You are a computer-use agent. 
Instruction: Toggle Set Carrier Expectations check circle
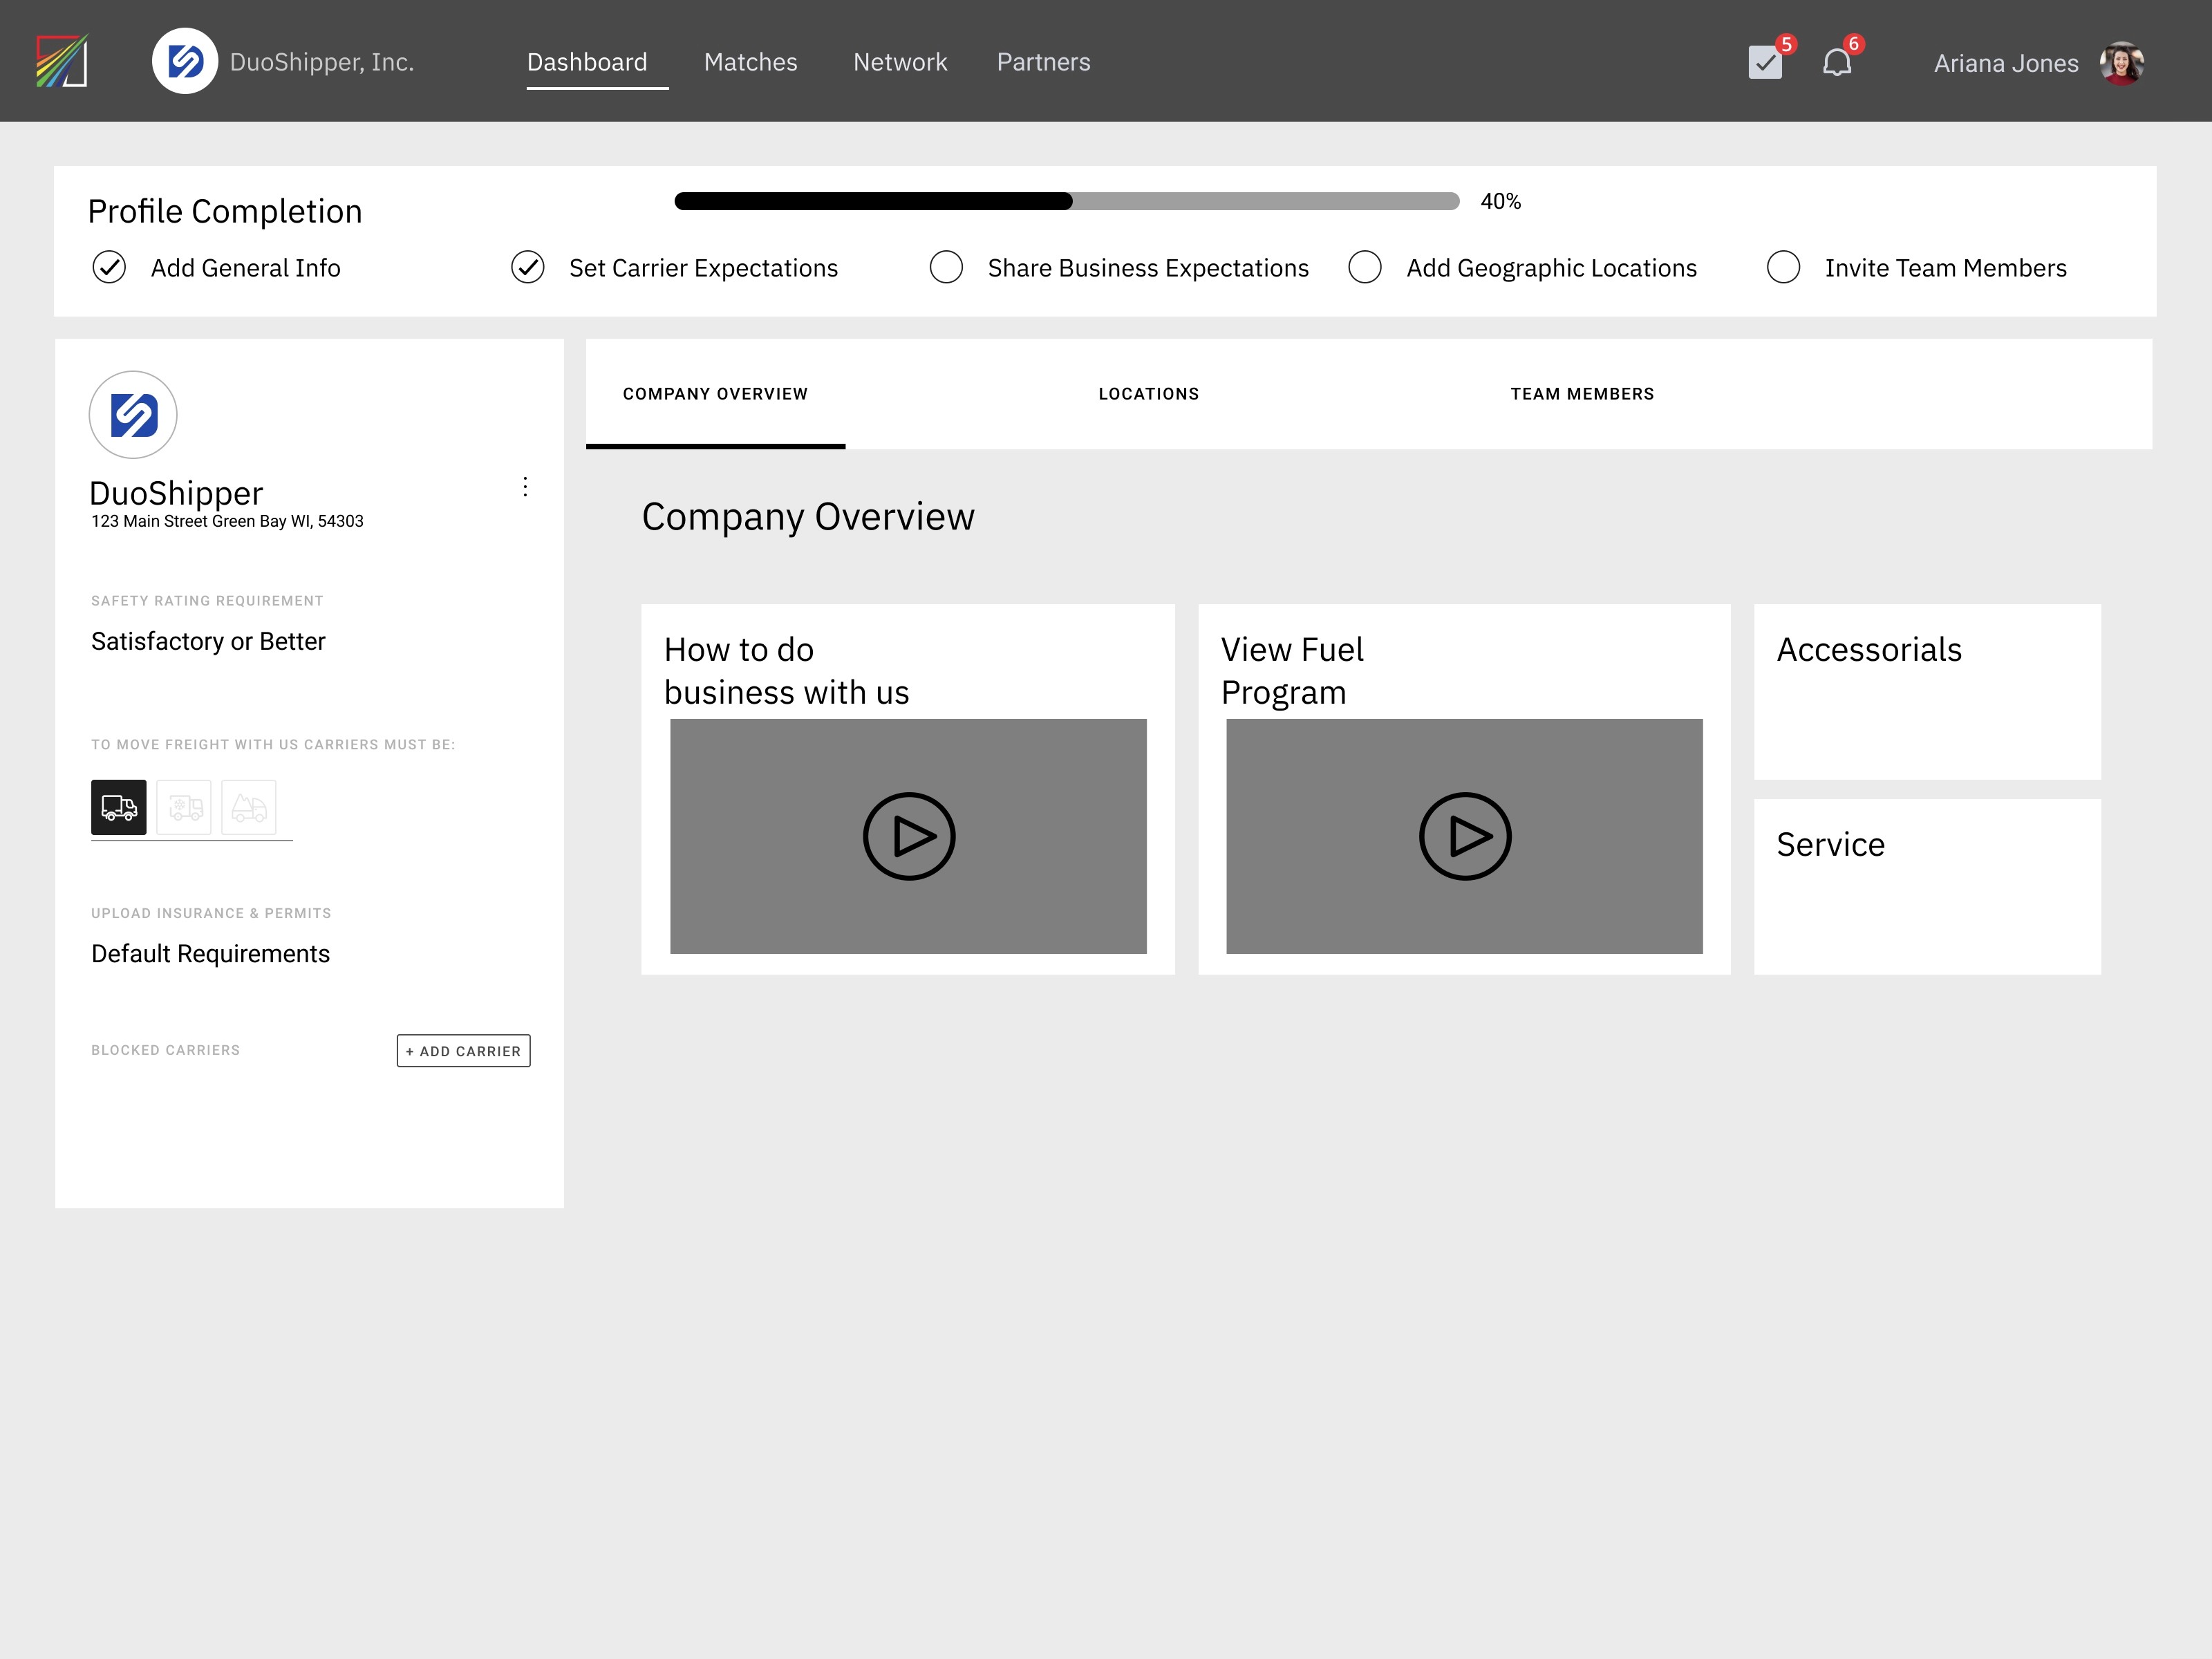528,268
